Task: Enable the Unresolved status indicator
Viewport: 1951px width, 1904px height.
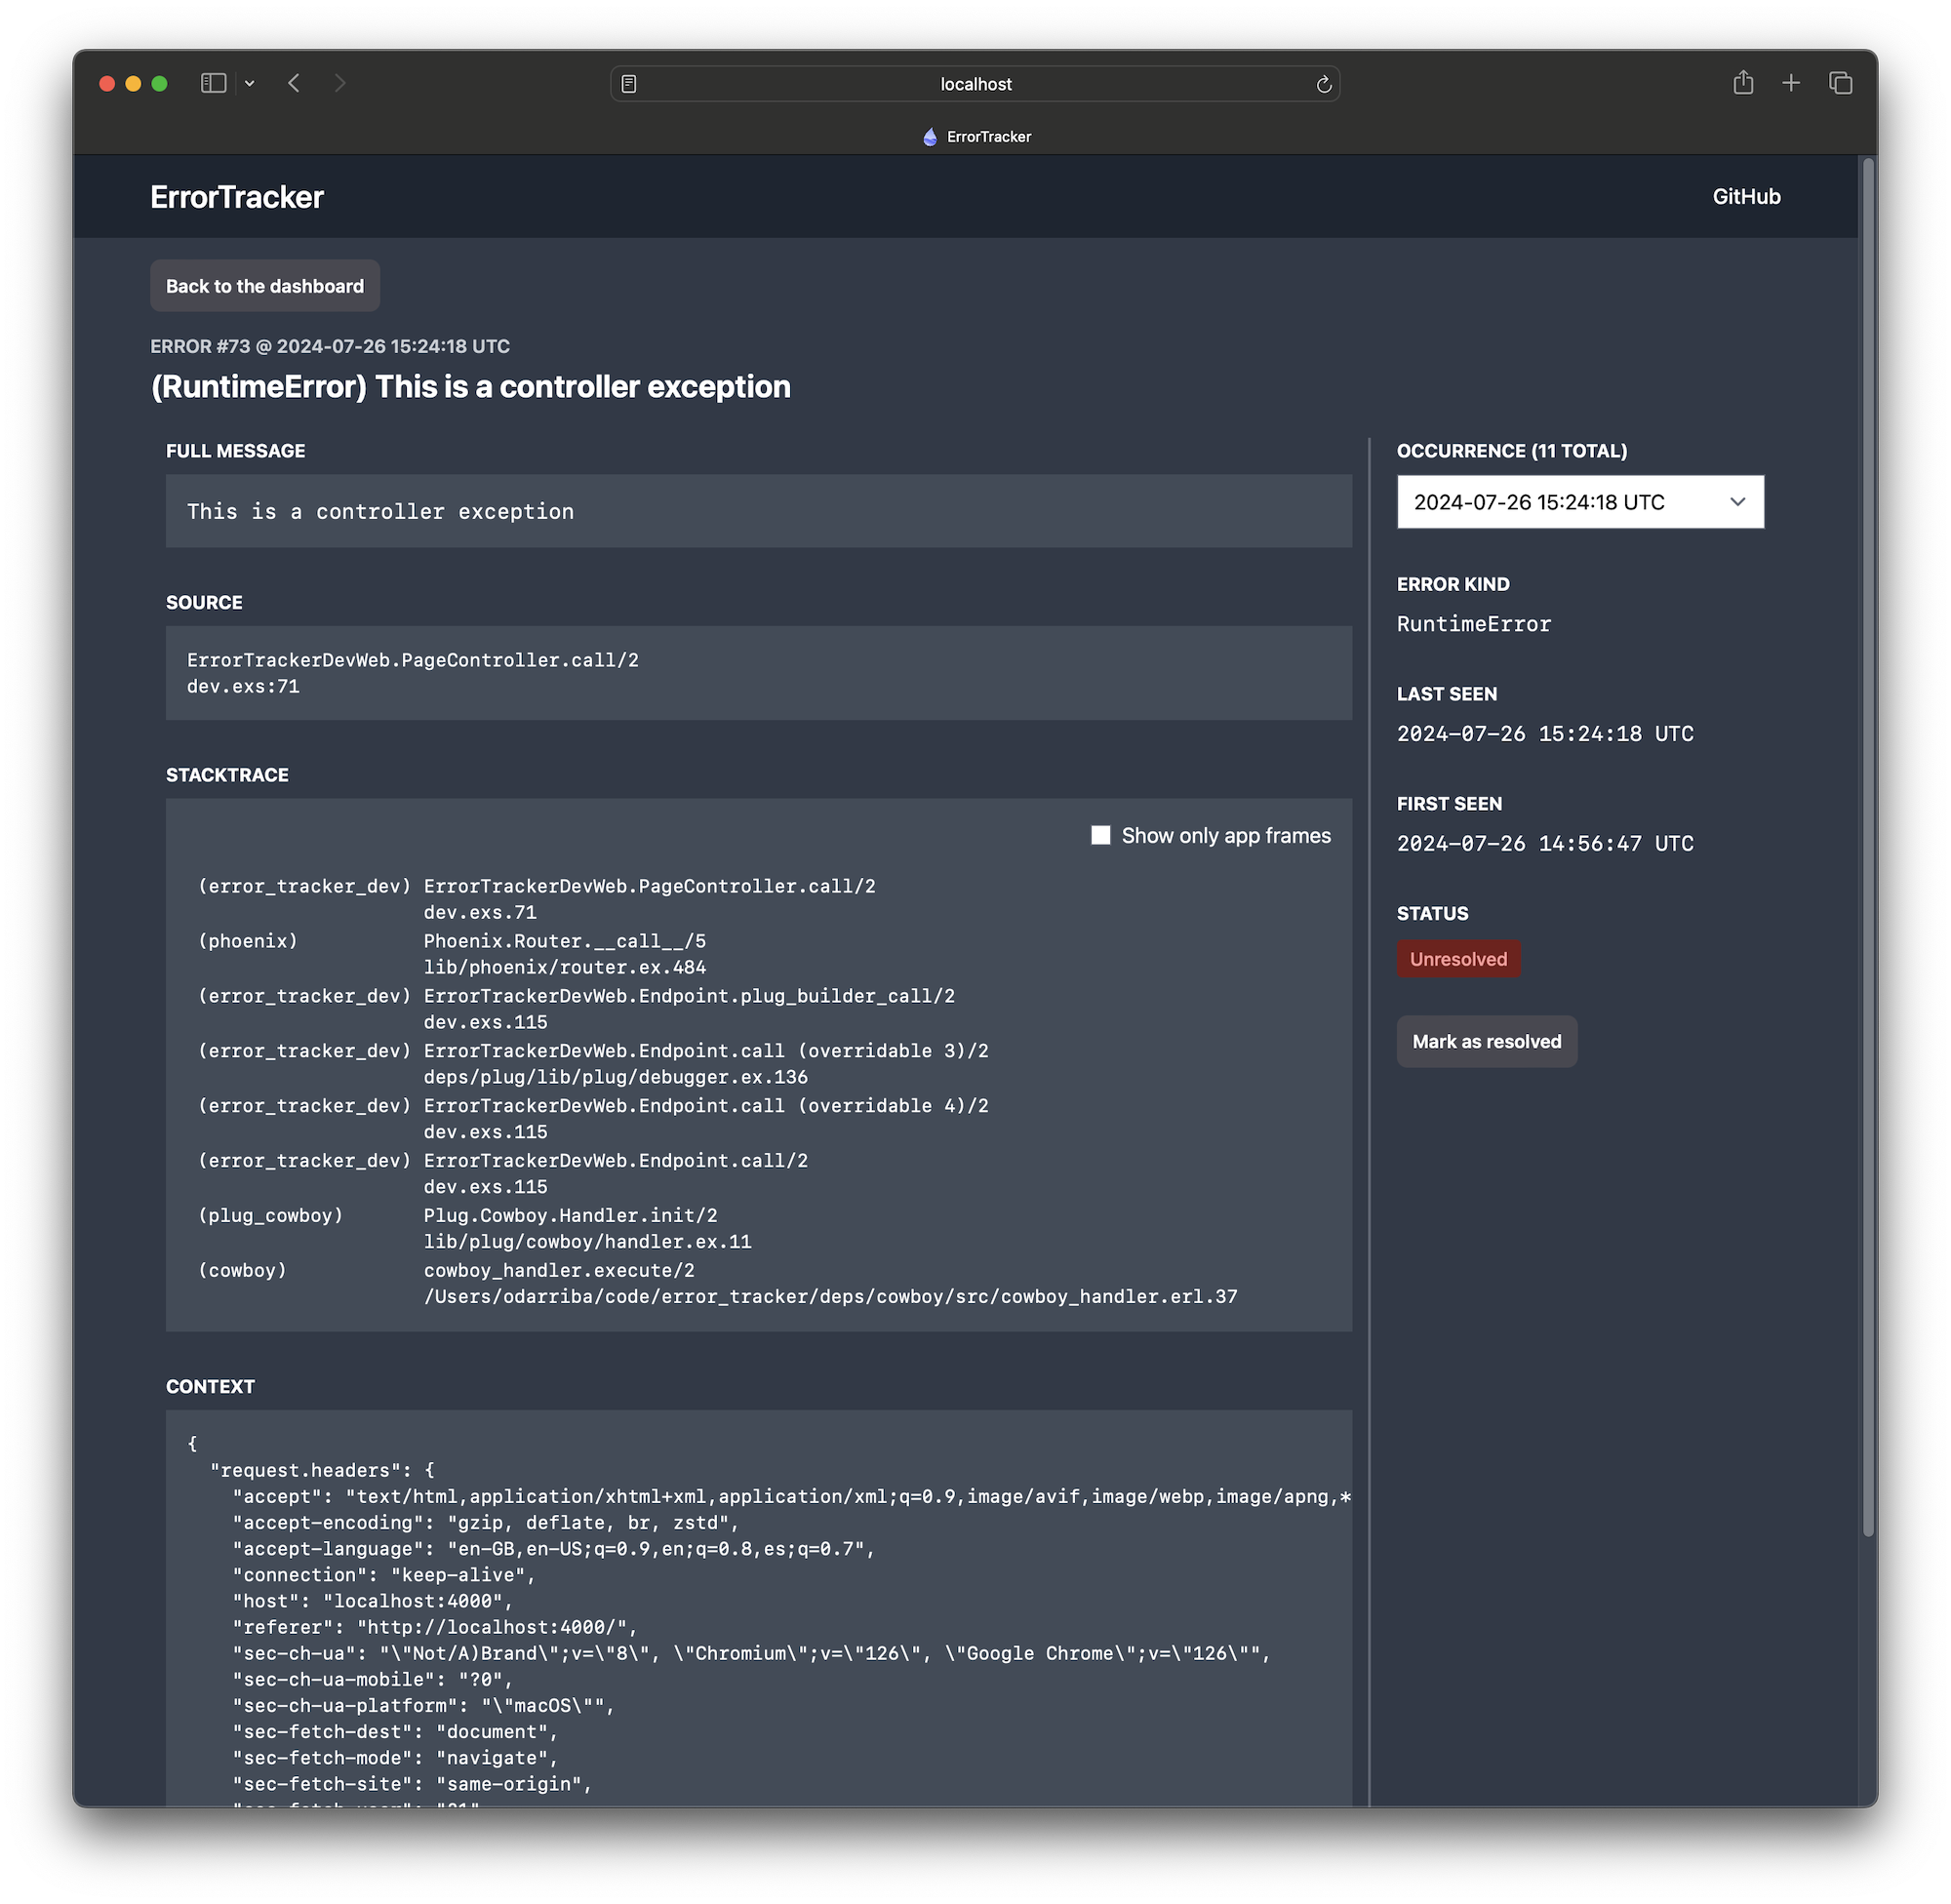Action: (1457, 959)
